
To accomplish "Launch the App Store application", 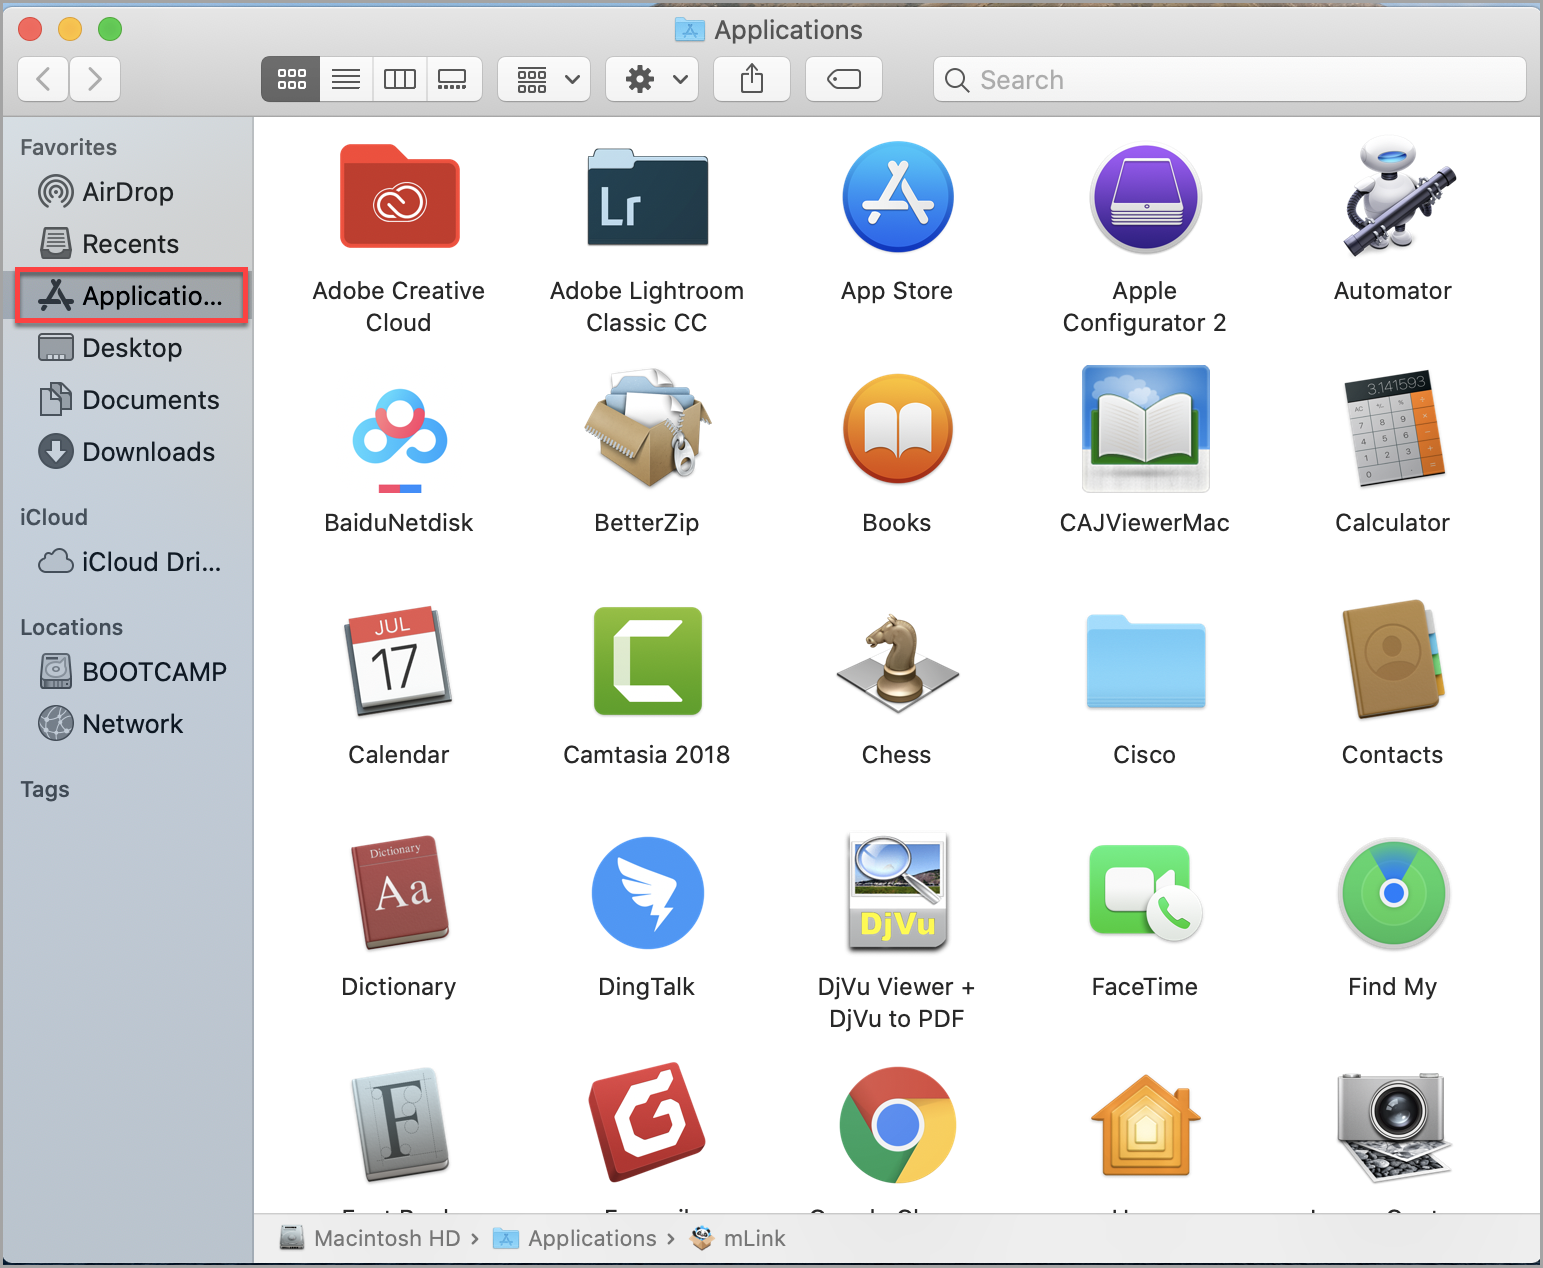I will tap(897, 197).
